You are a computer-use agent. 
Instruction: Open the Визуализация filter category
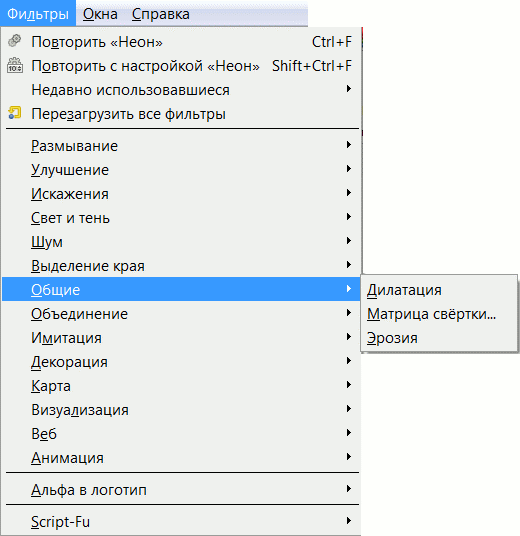click(x=181, y=410)
